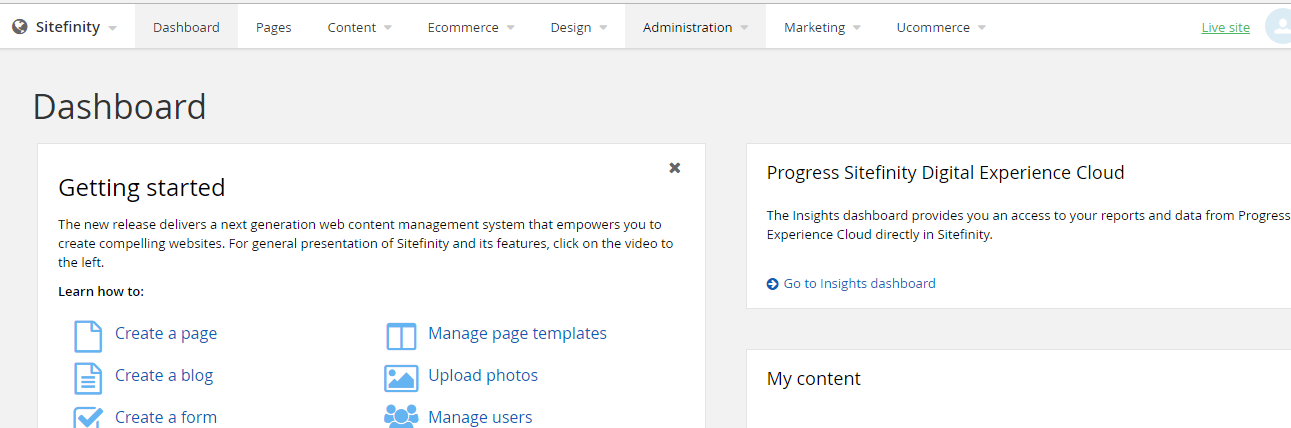
Task: Open the Ucommerce dropdown menu
Action: pyautogui.click(x=941, y=27)
